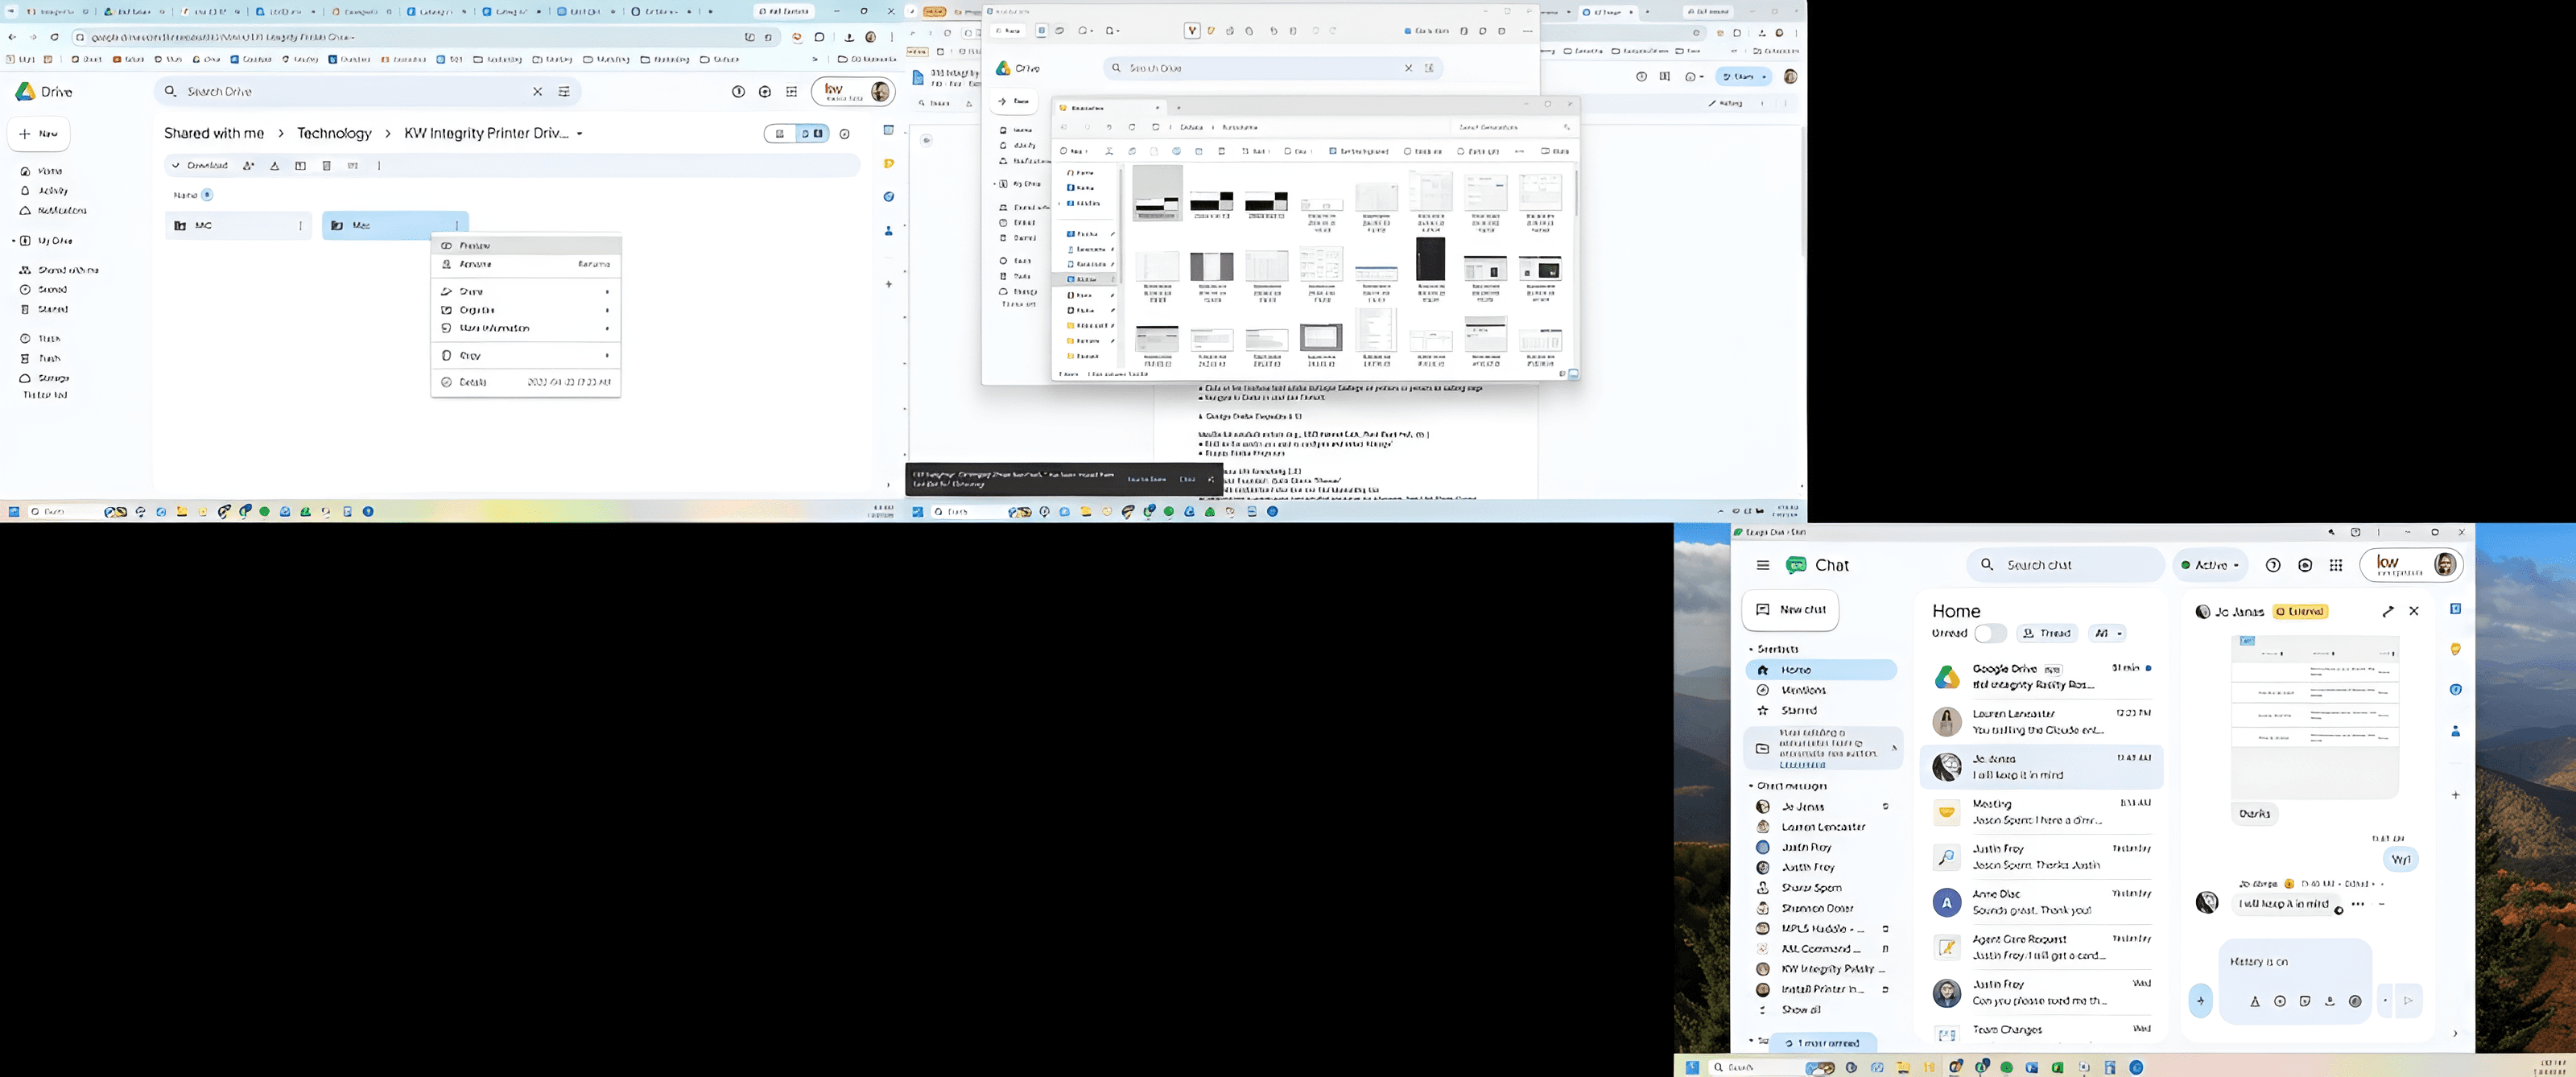Click the Google apps grid icon in Chat

click(2336, 565)
